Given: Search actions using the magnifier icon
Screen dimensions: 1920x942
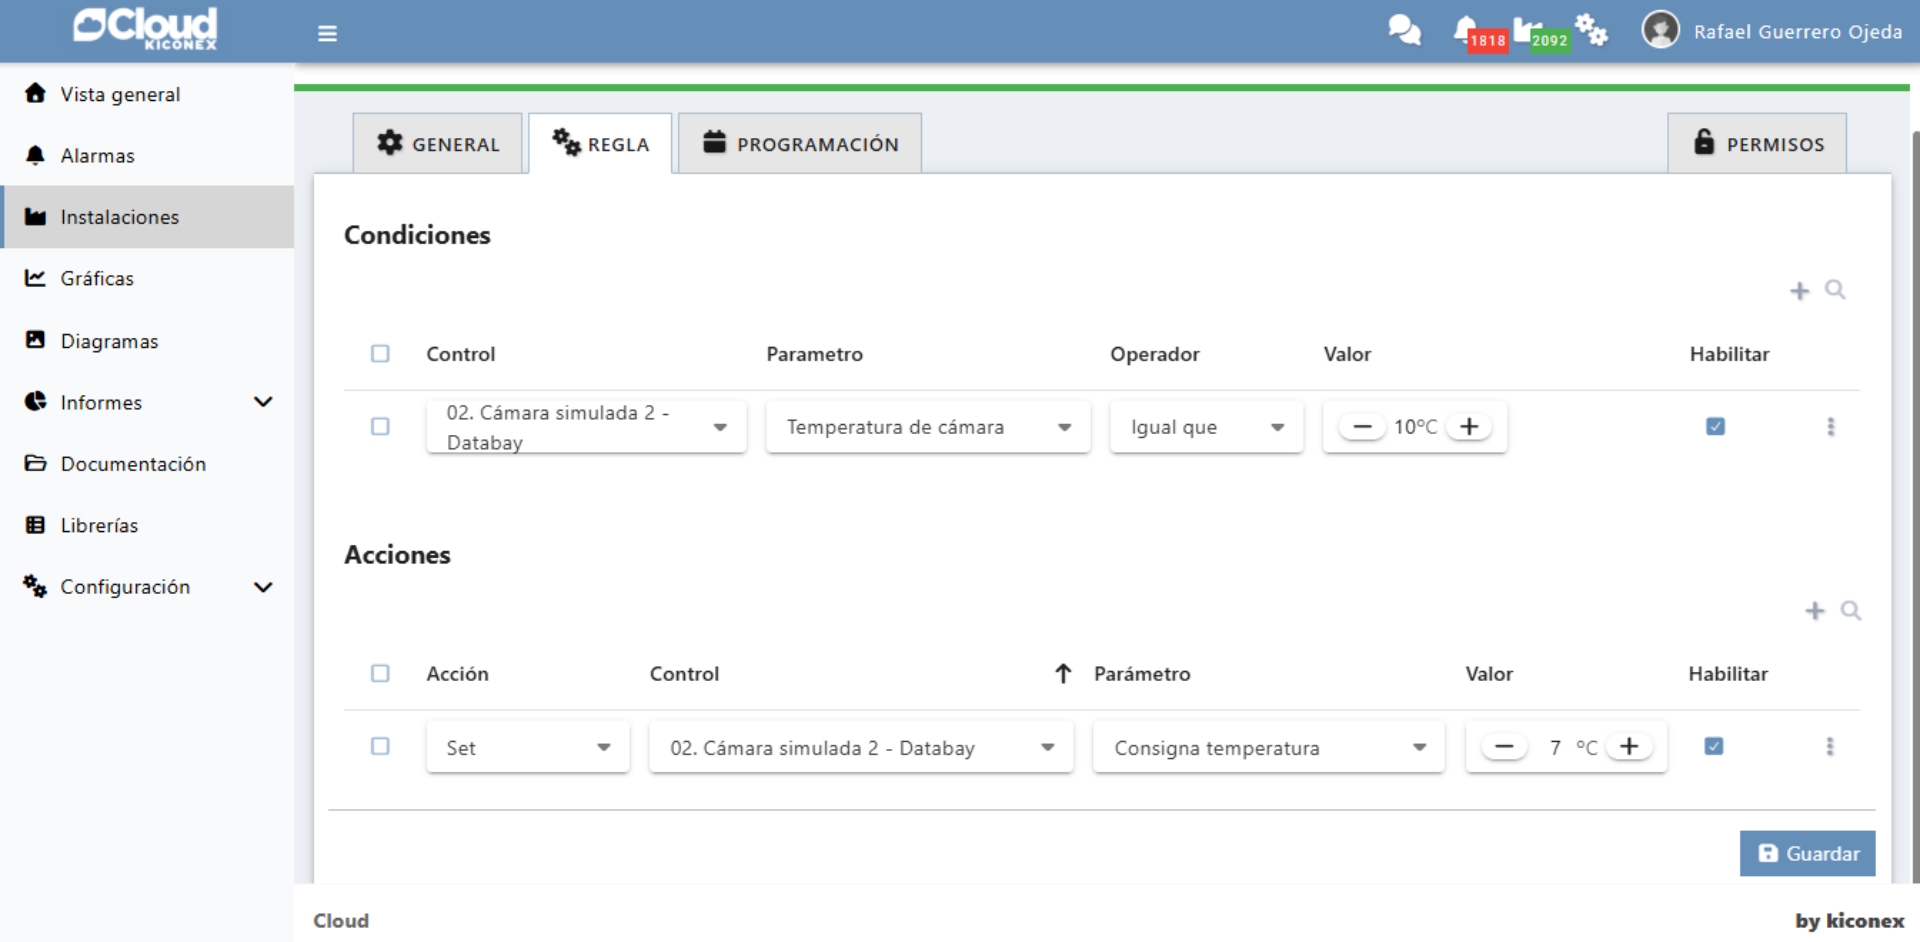Looking at the screenshot, I should tap(1850, 610).
